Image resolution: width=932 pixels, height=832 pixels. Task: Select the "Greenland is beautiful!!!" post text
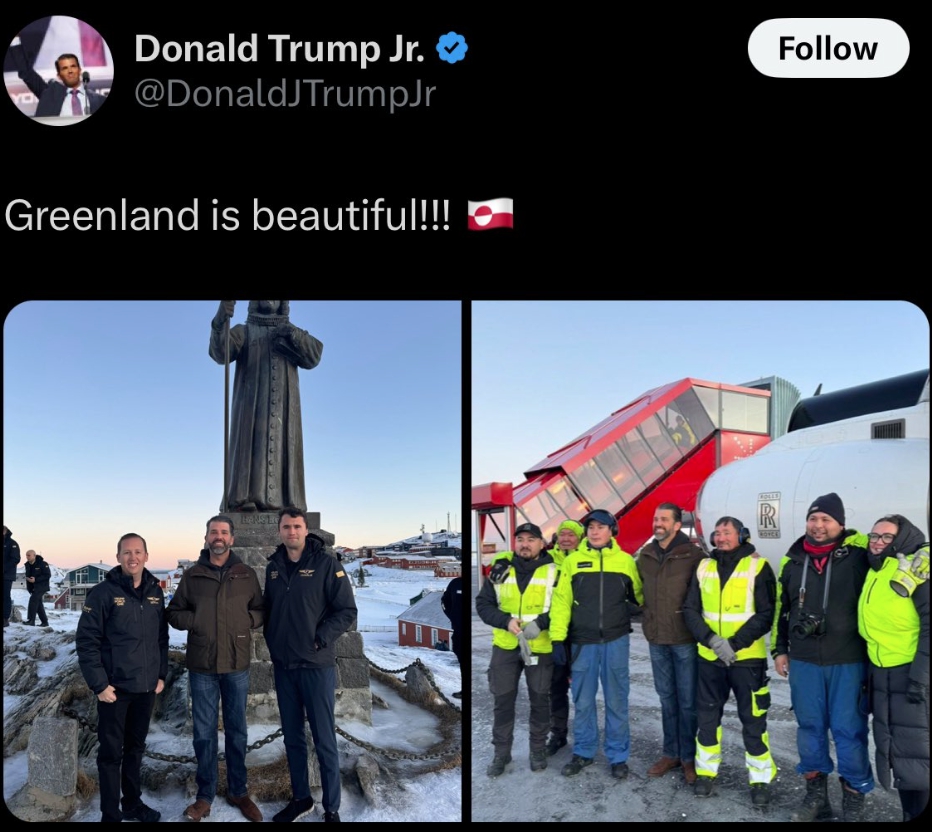(x=228, y=215)
